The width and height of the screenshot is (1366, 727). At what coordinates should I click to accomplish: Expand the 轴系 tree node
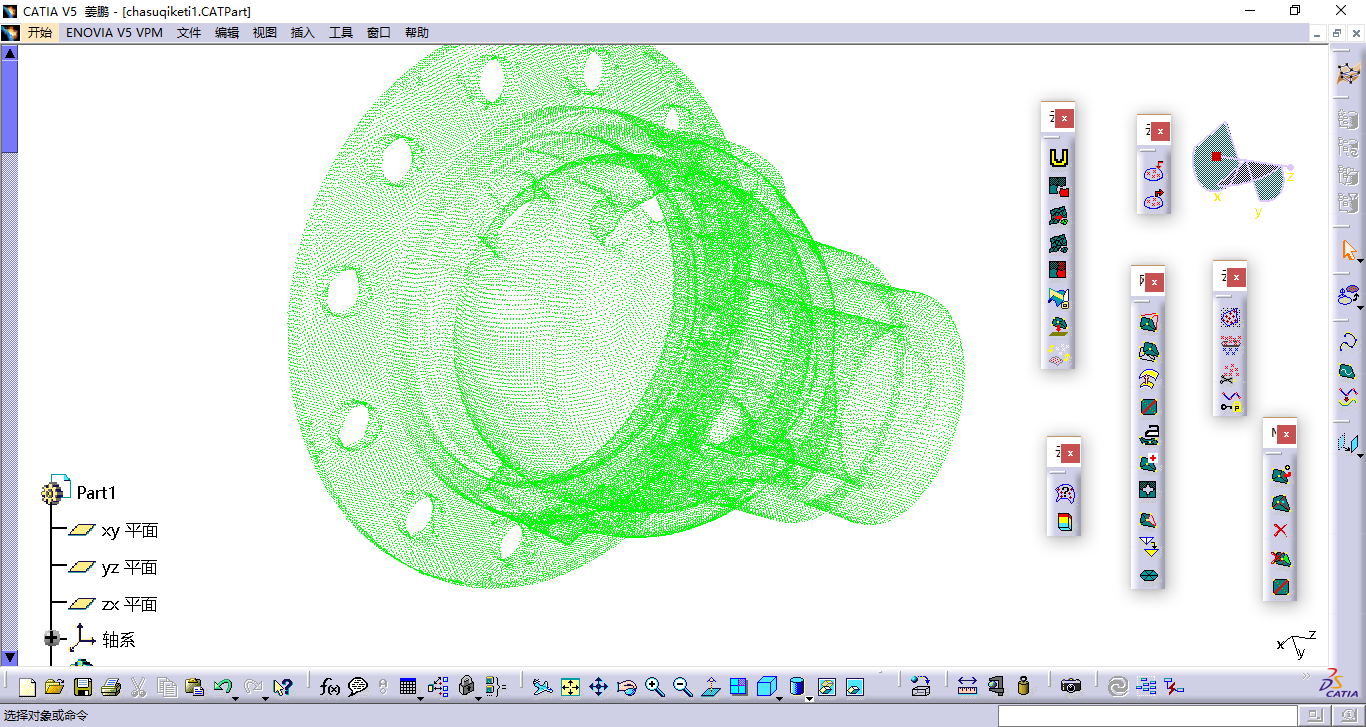pyautogui.click(x=52, y=639)
